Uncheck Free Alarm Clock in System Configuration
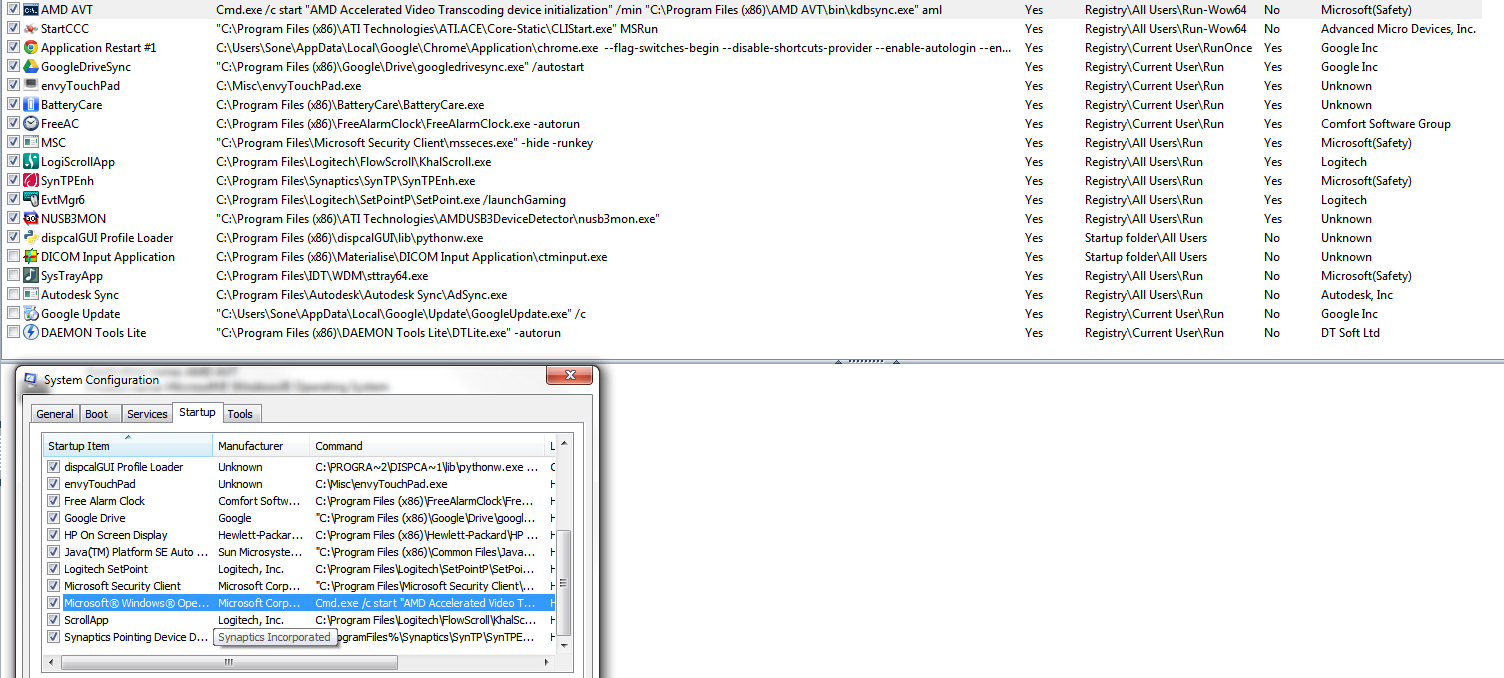This screenshot has width=1504, height=678. 54,501
